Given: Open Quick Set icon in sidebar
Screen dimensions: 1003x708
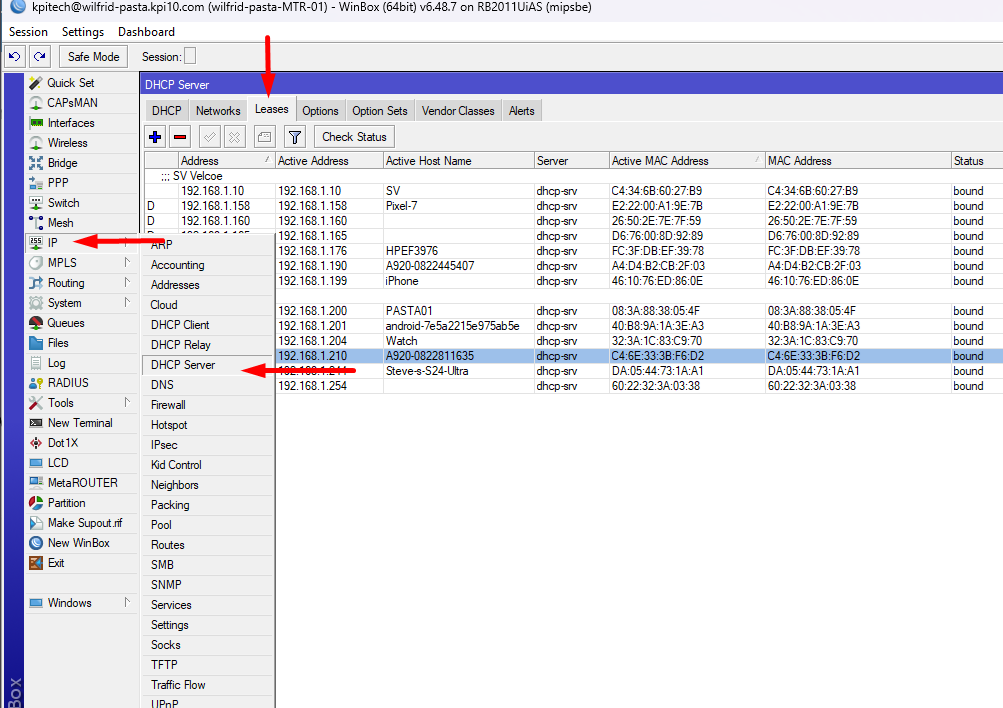Looking at the screenshot, I should coord(36,83).
